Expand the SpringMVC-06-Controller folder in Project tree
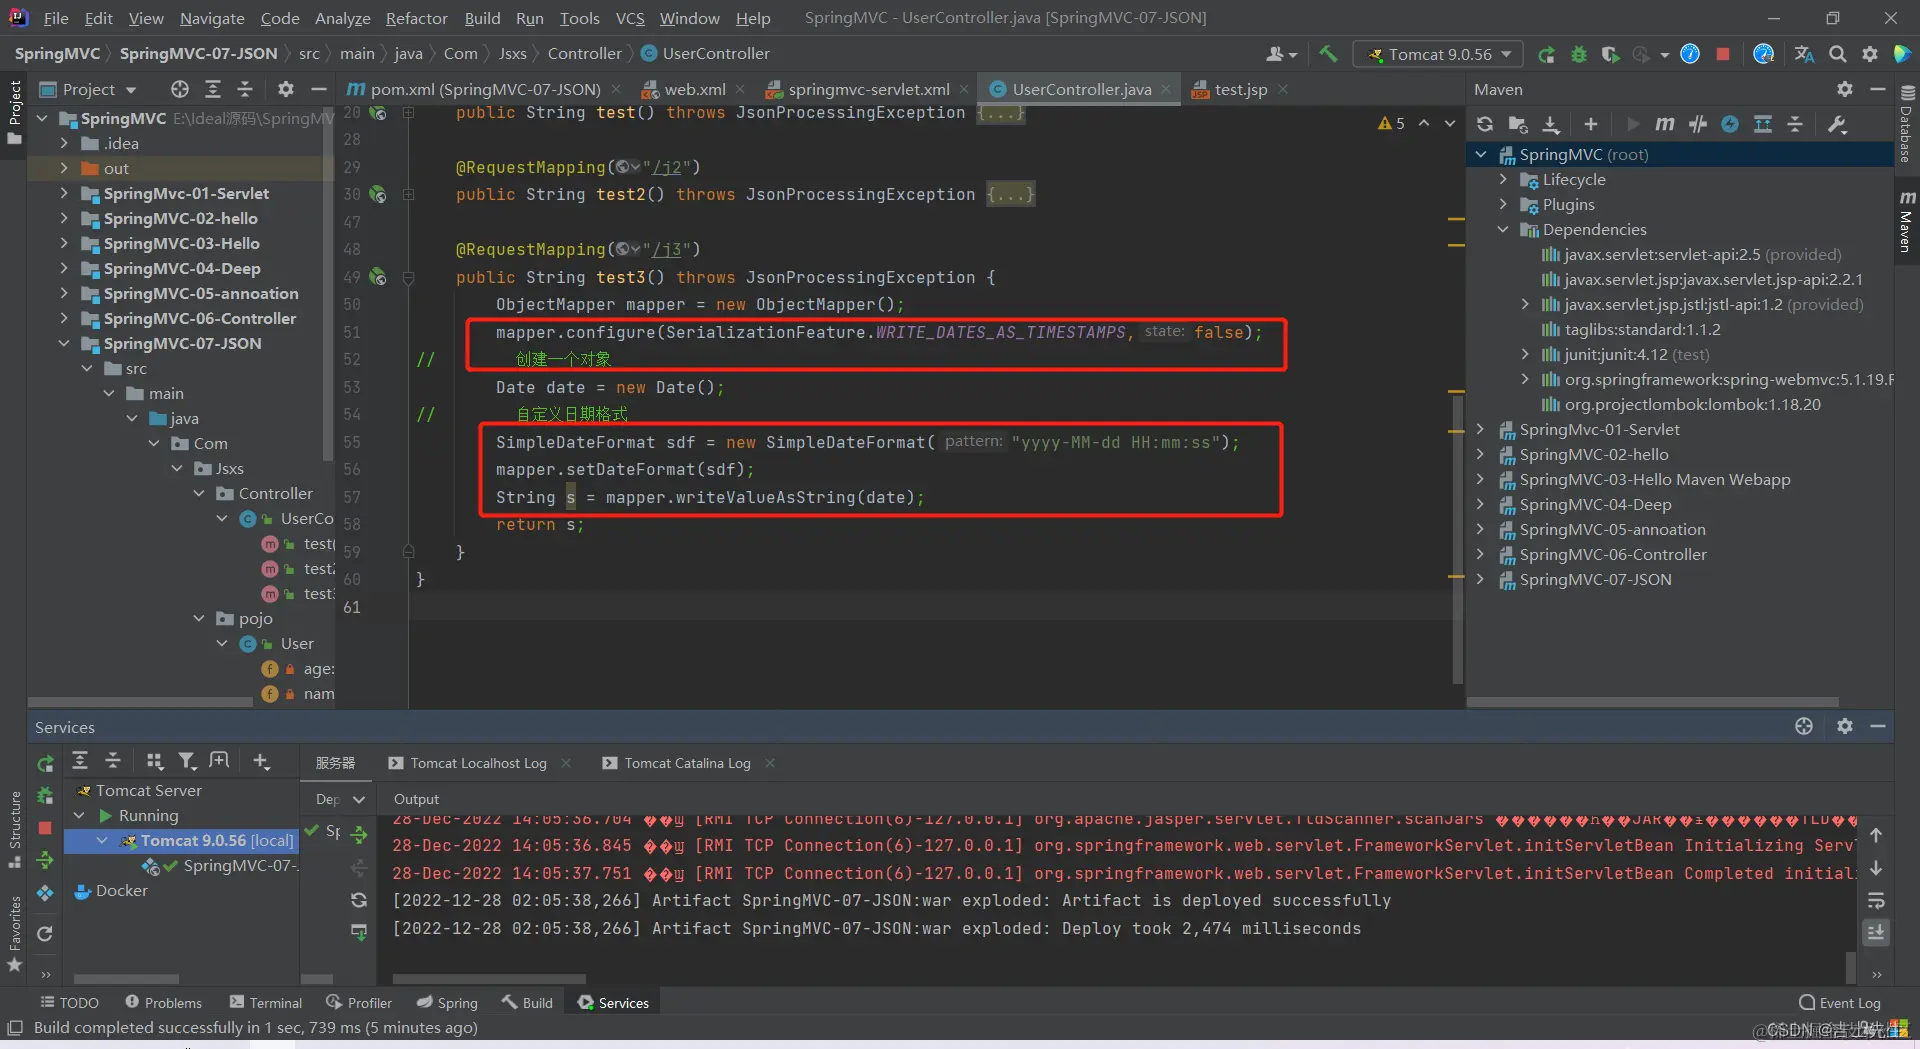The height and width of the screenshot is (1049, 1920). [64, 318]
